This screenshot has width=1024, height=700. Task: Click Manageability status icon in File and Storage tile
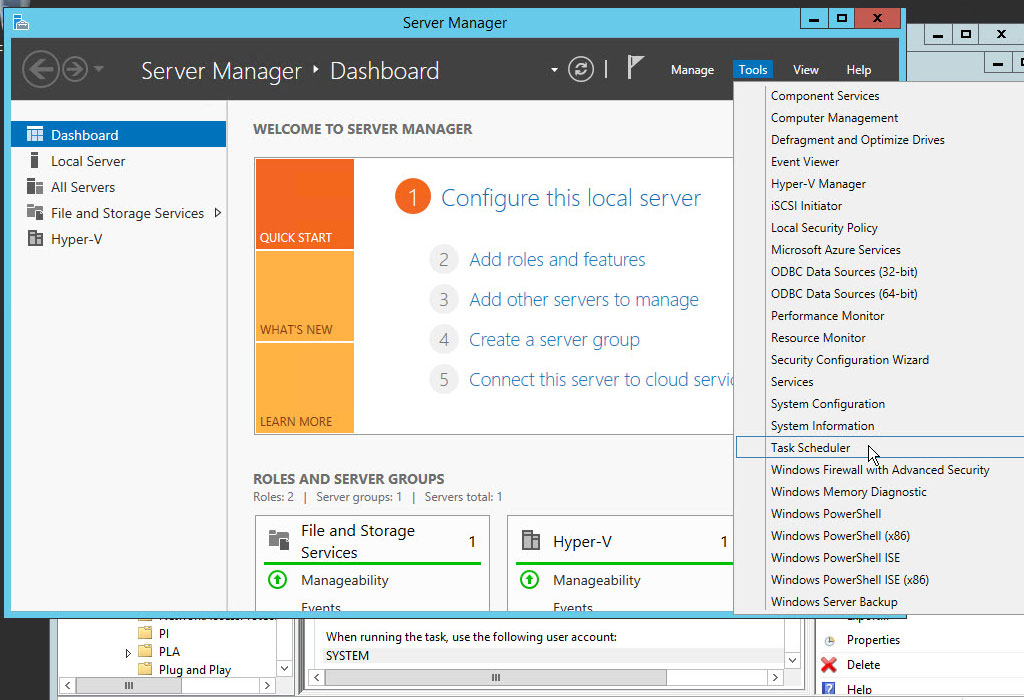278,579
